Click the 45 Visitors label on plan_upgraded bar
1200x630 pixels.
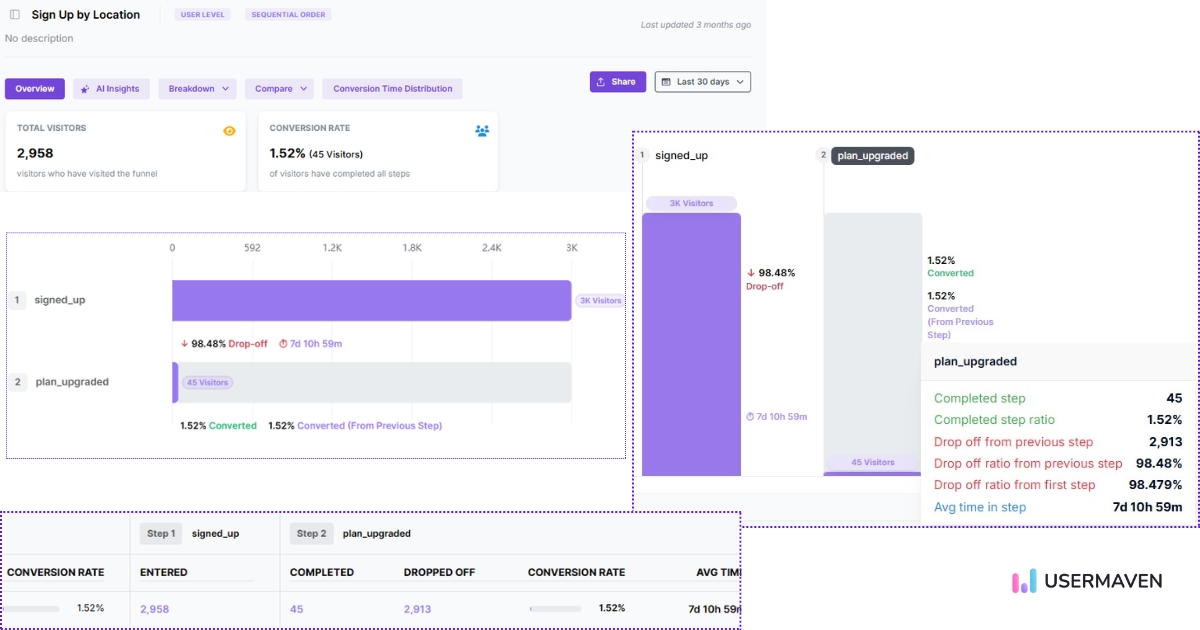pos(206,382)
